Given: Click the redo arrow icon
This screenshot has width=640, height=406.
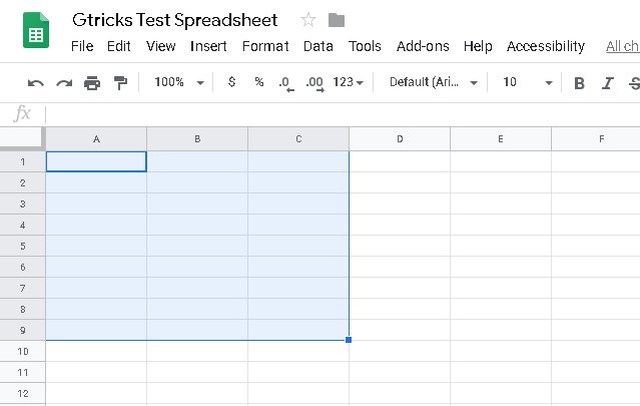Looking at the screenshot, I should 64,83.
